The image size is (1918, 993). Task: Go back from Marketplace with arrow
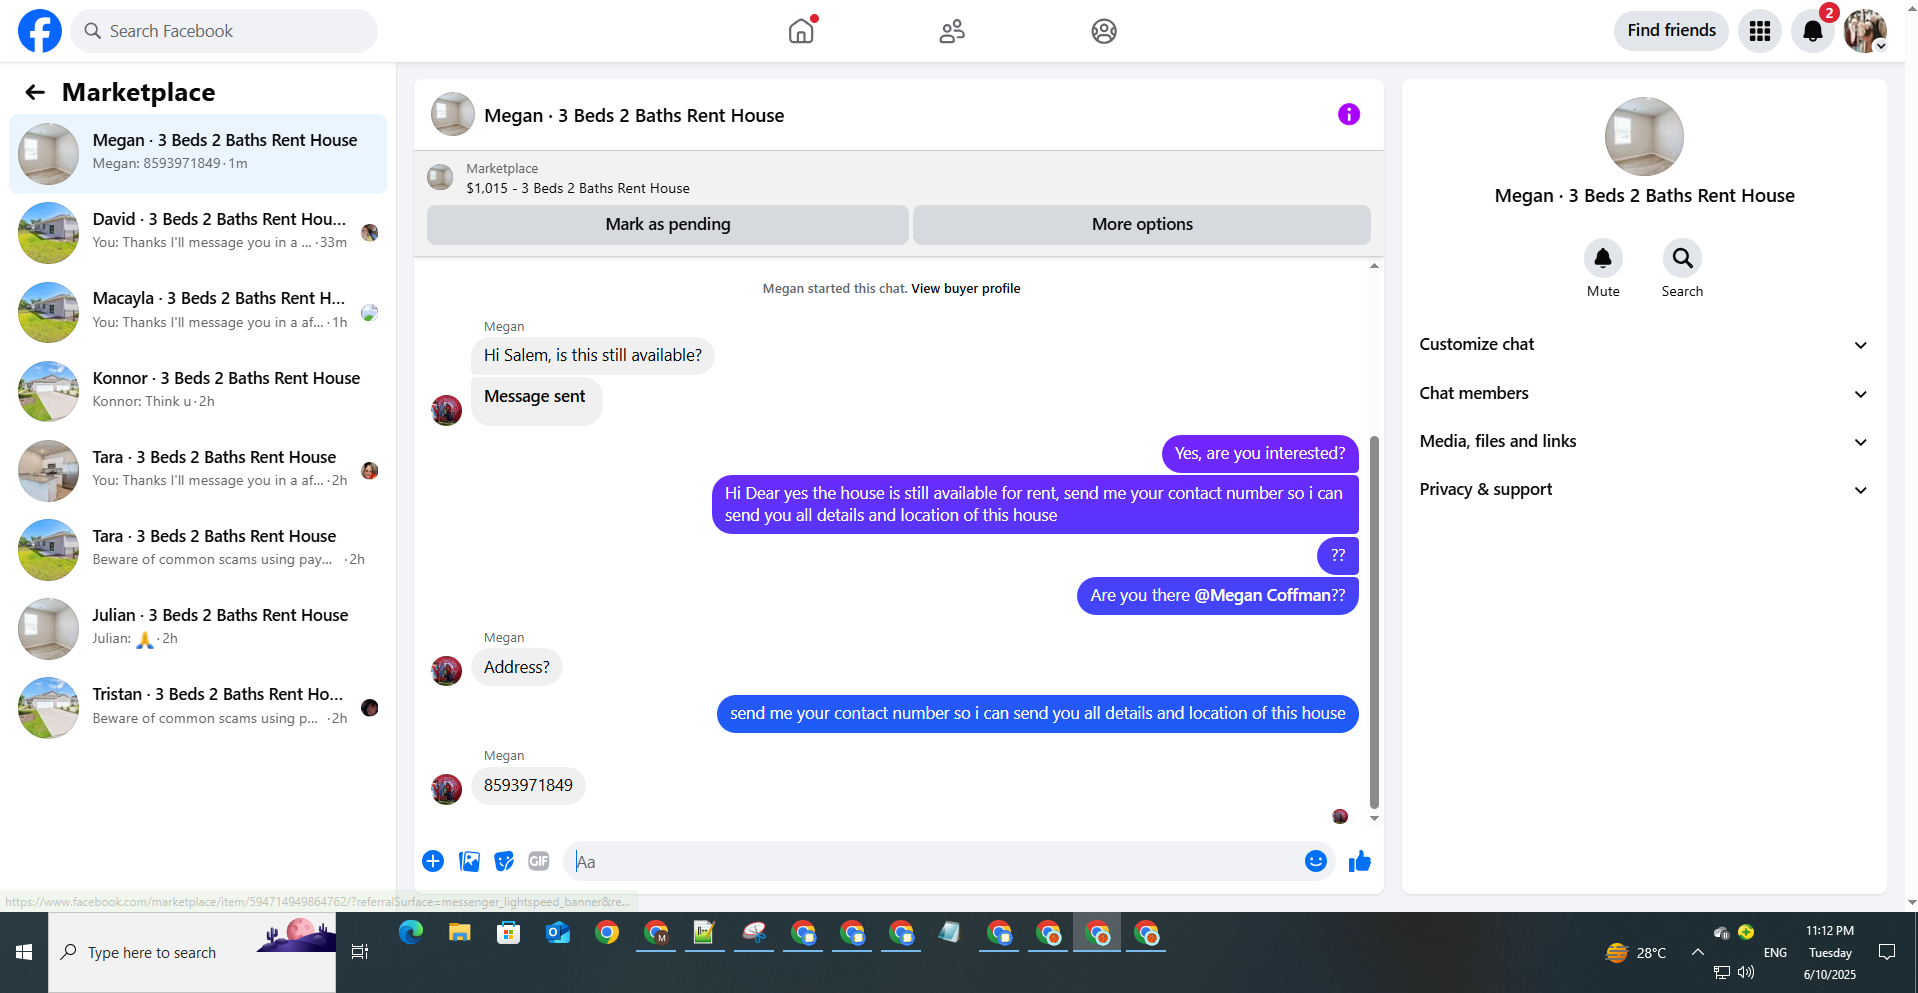pos(35,93)
